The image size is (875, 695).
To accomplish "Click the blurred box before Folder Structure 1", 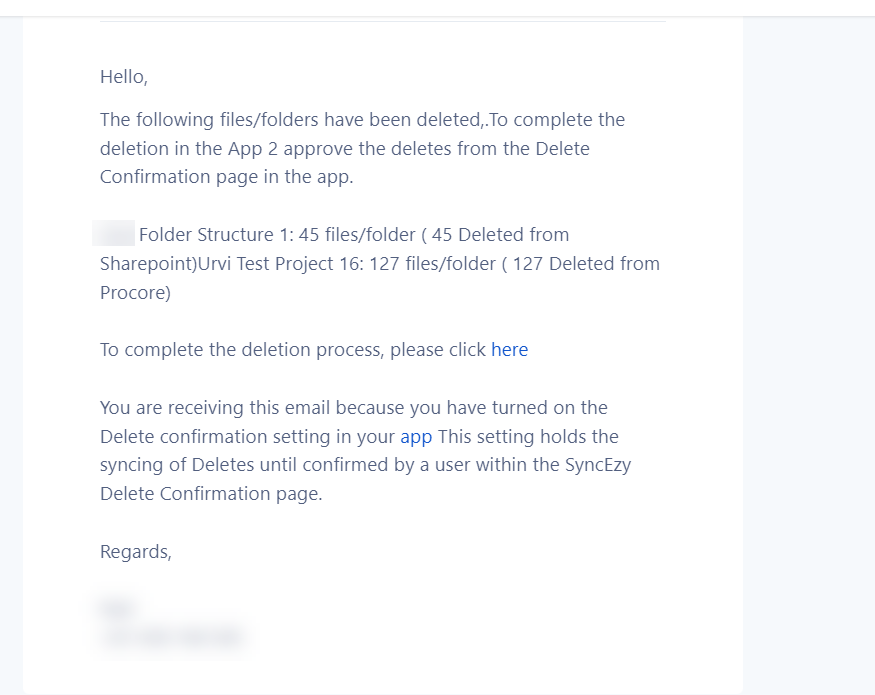I will pyautogui.click(x=114, y=234).
